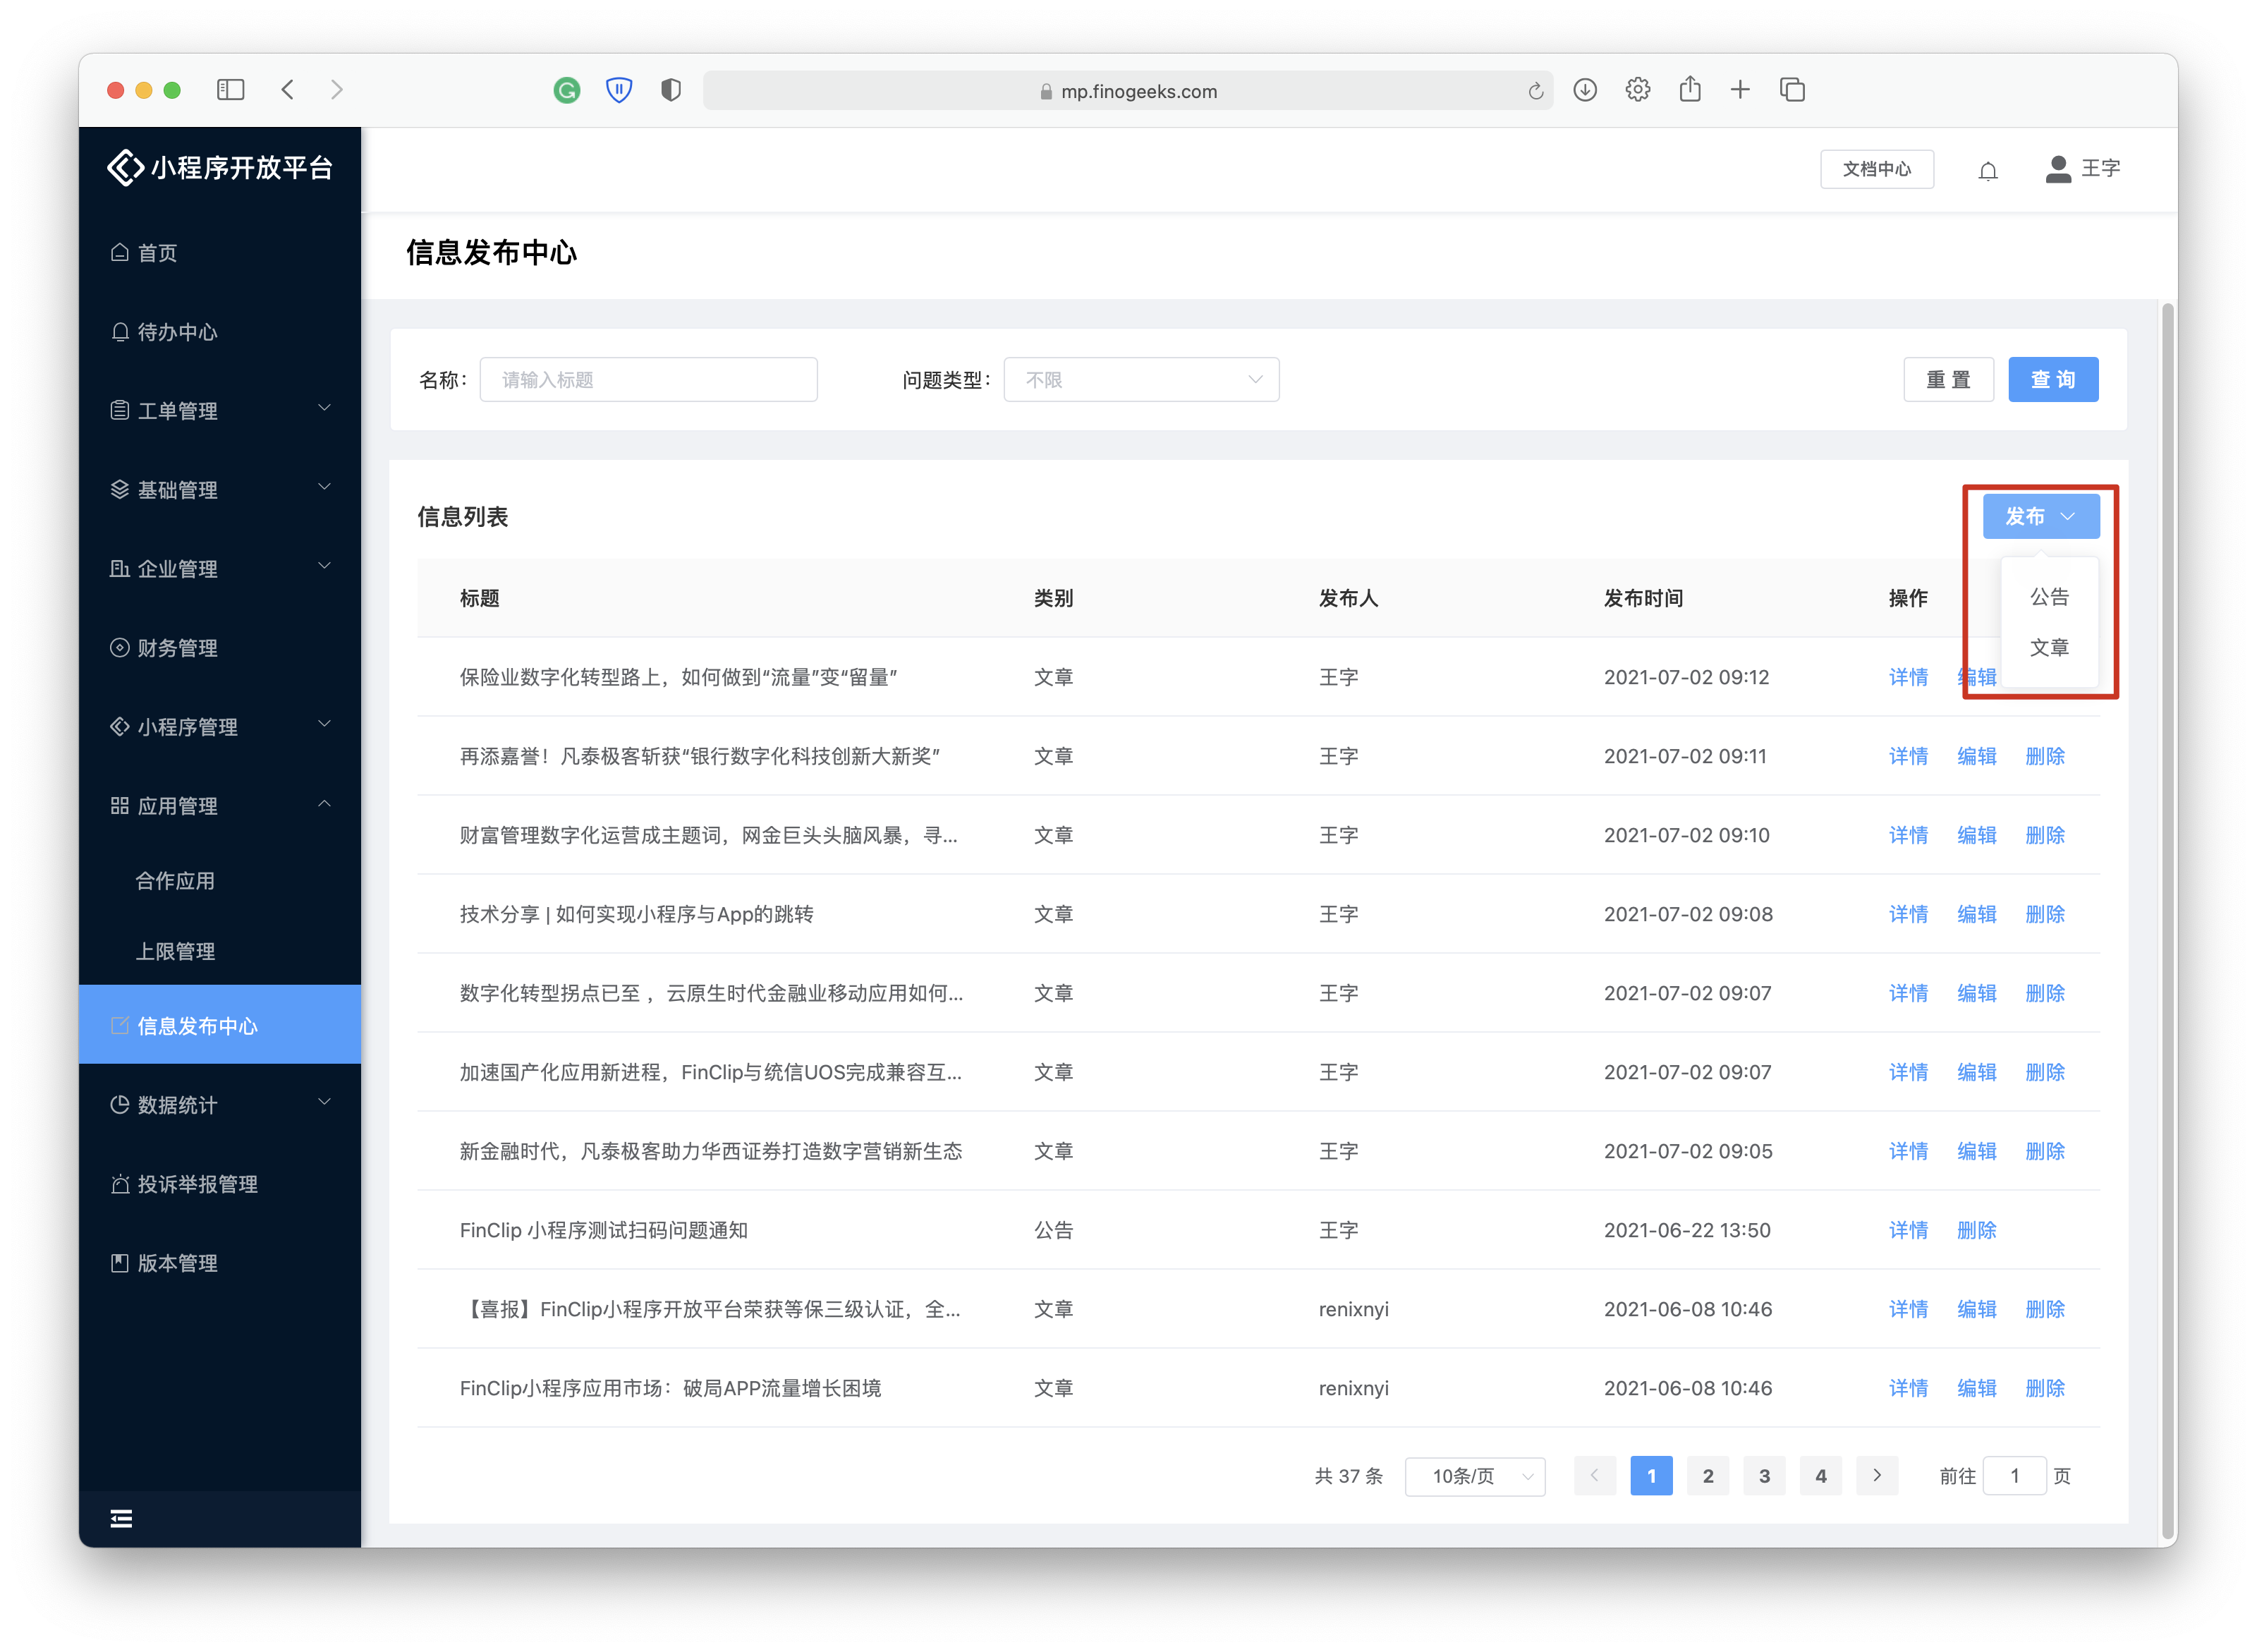
Task: Focus the 名称 title input field
Action: point(648,380)
